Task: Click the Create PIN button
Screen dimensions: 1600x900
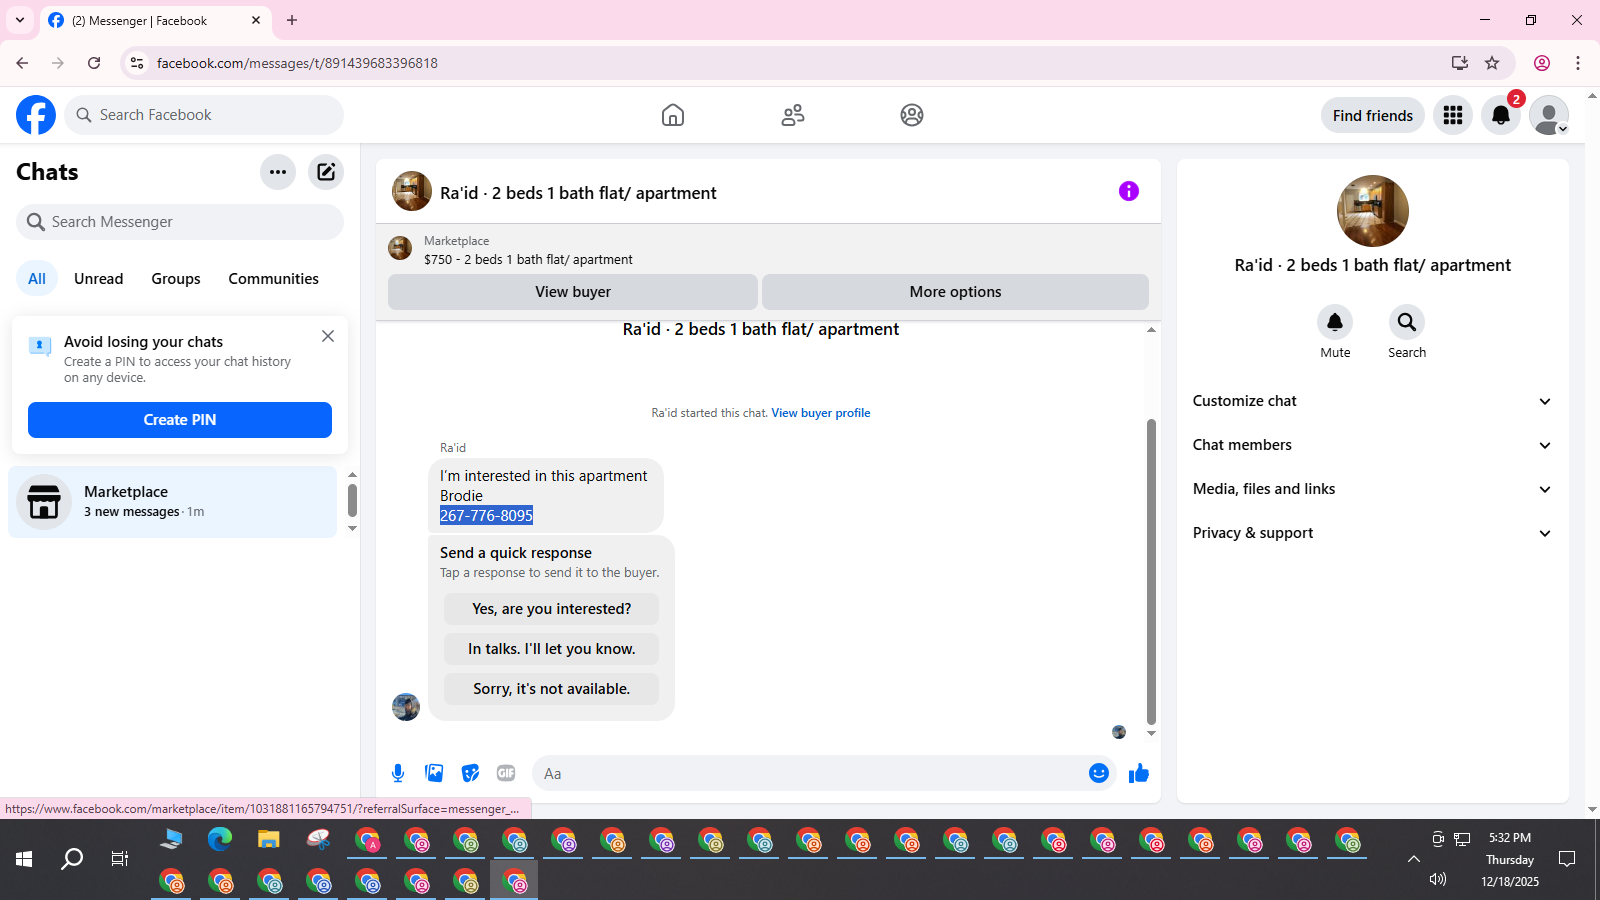Action: 180,420
